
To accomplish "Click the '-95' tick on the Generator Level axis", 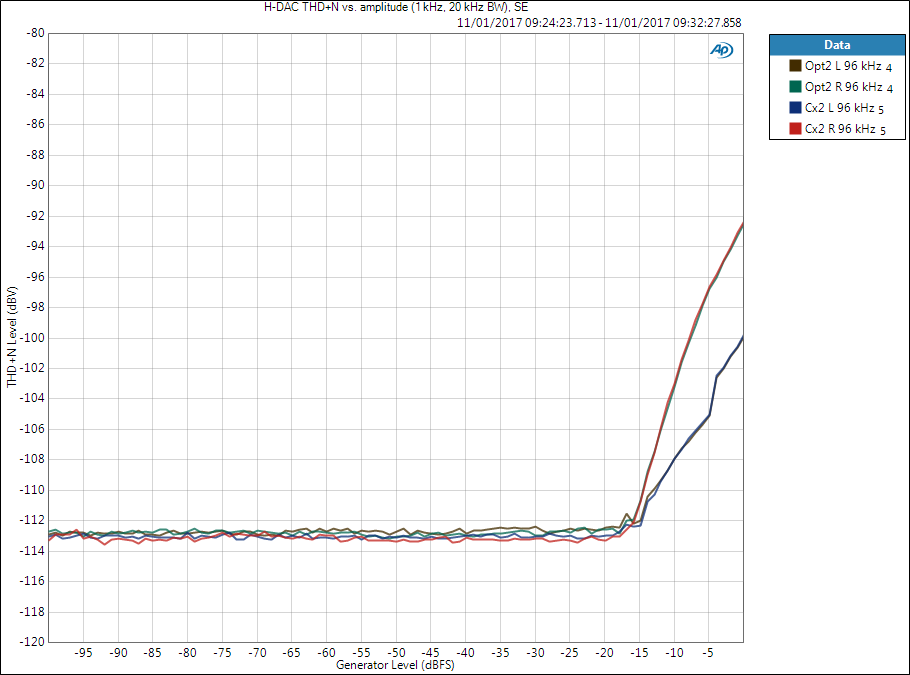I will 83,653.
